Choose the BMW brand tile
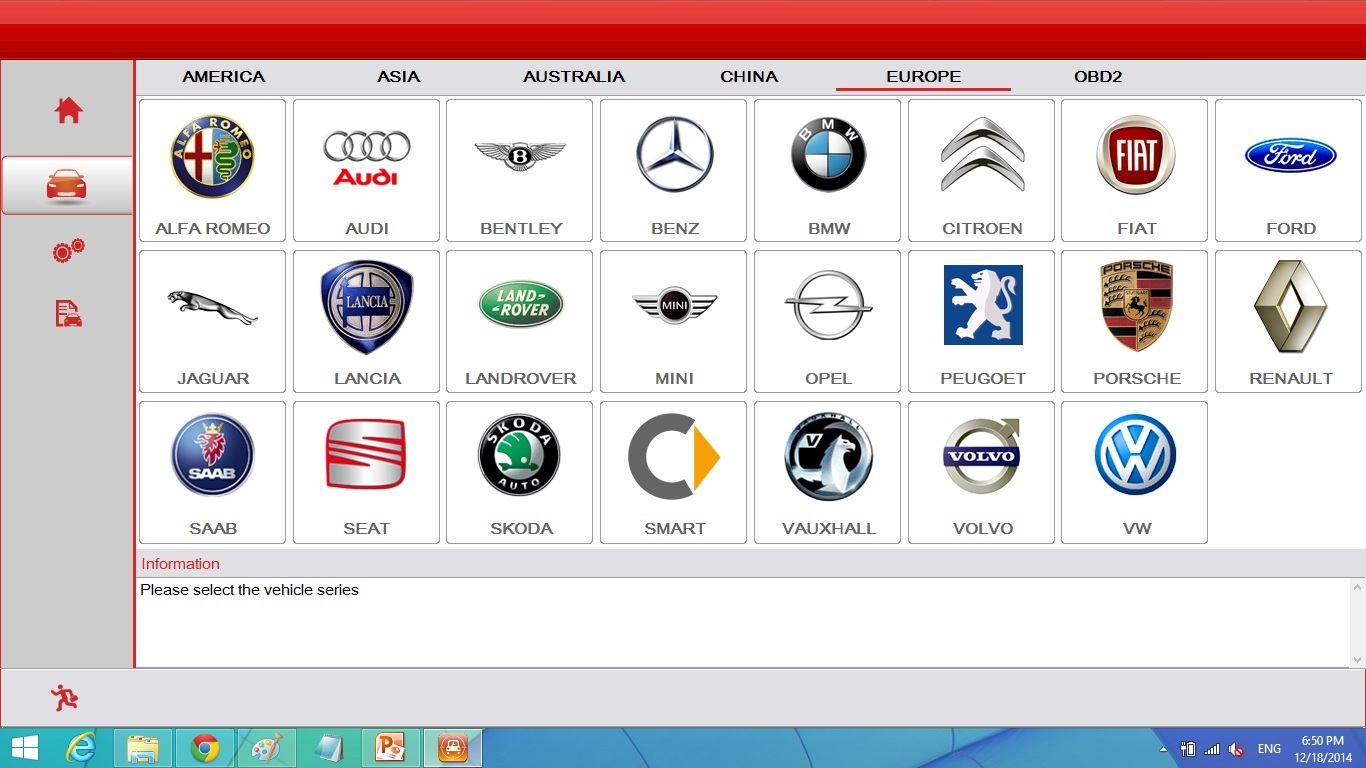Screen dimensions: 1366x768 coord(828,170)
